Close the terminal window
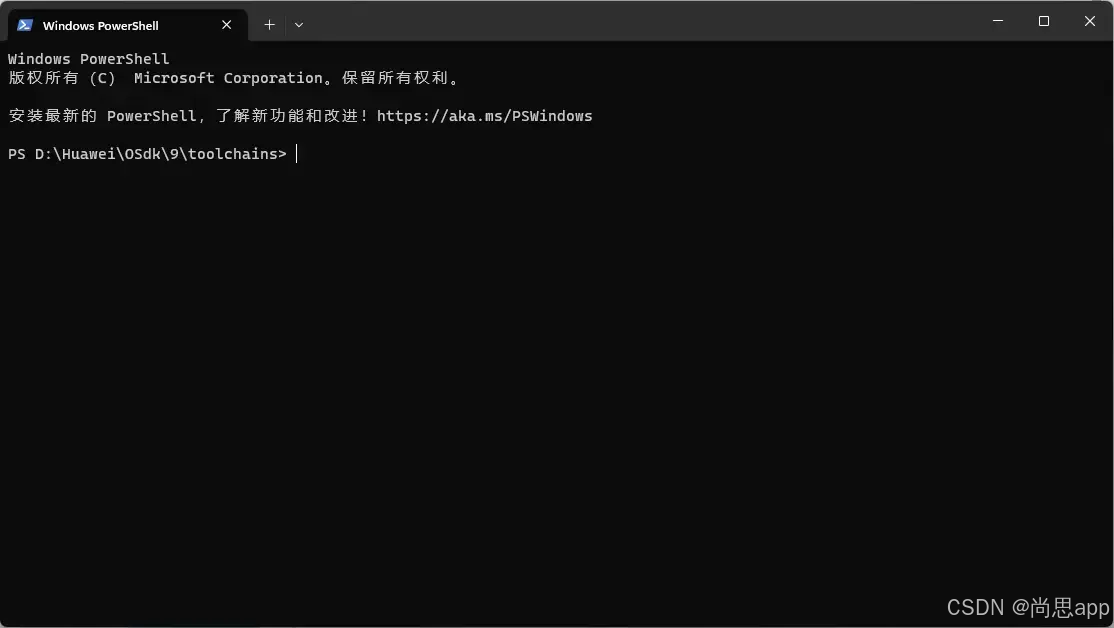This screenshot has width=1114, height=628. [x=1090, y=21]
